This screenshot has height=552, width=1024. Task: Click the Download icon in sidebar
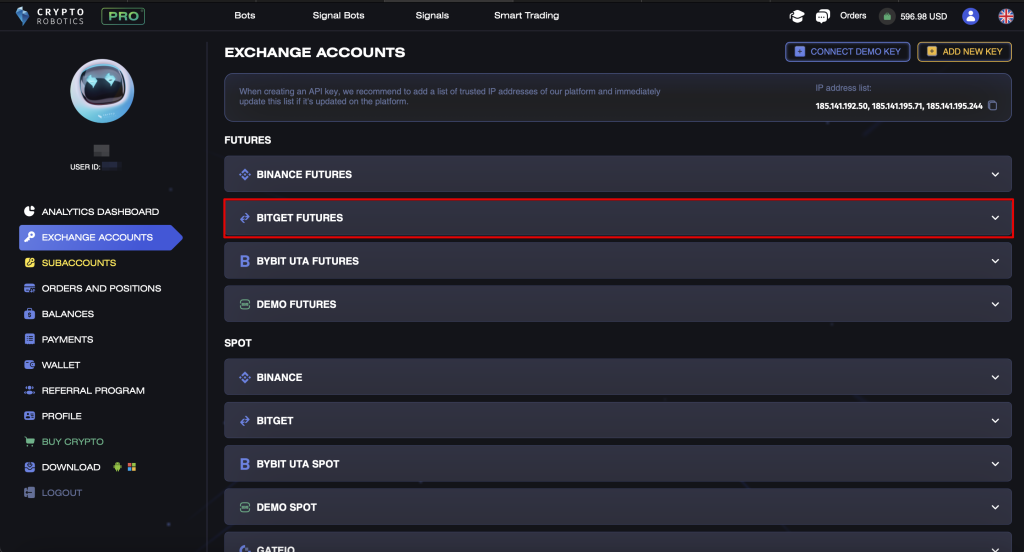point(29,467)
